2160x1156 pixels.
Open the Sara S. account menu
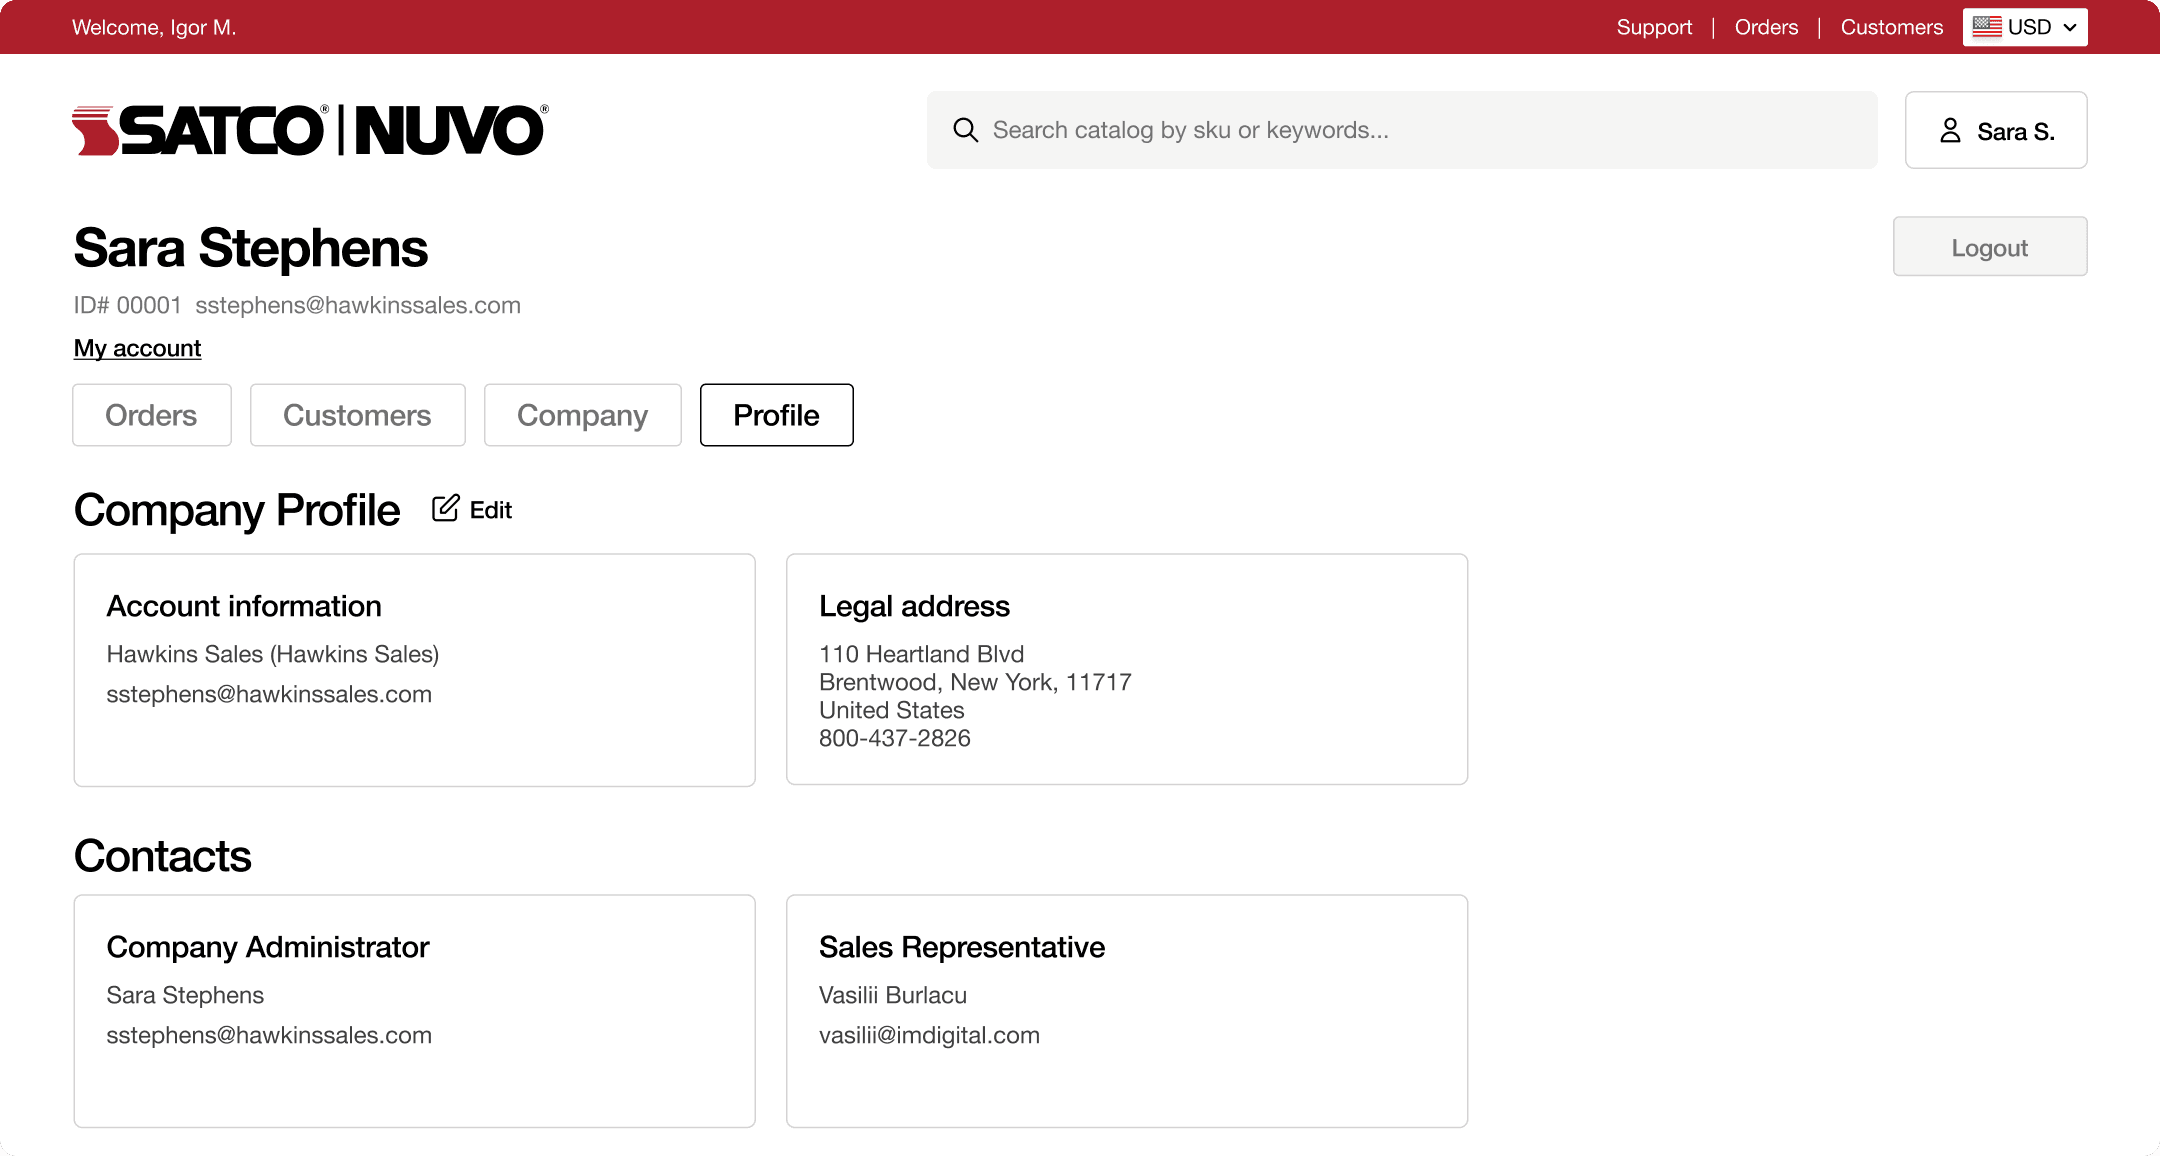click(1995, 129)
